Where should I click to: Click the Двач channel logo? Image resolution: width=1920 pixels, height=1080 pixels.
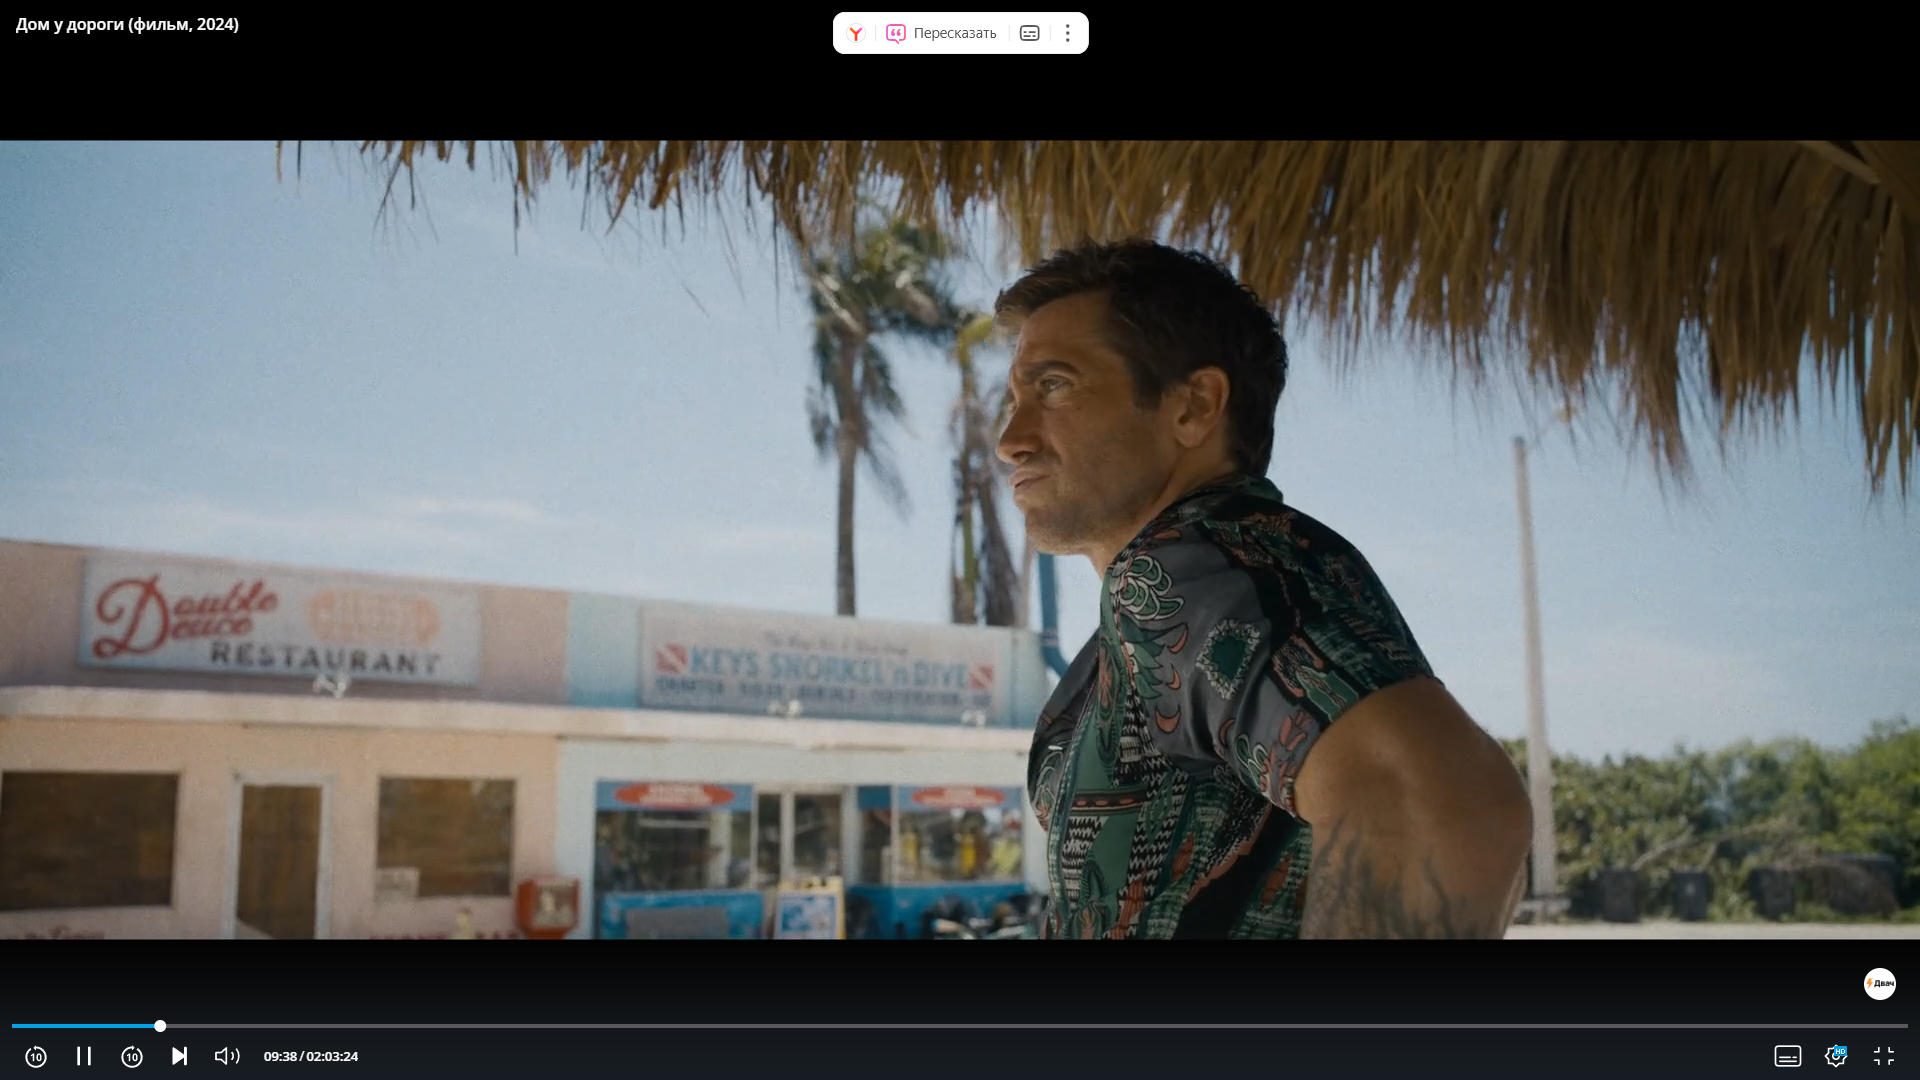pos(1879,984)
